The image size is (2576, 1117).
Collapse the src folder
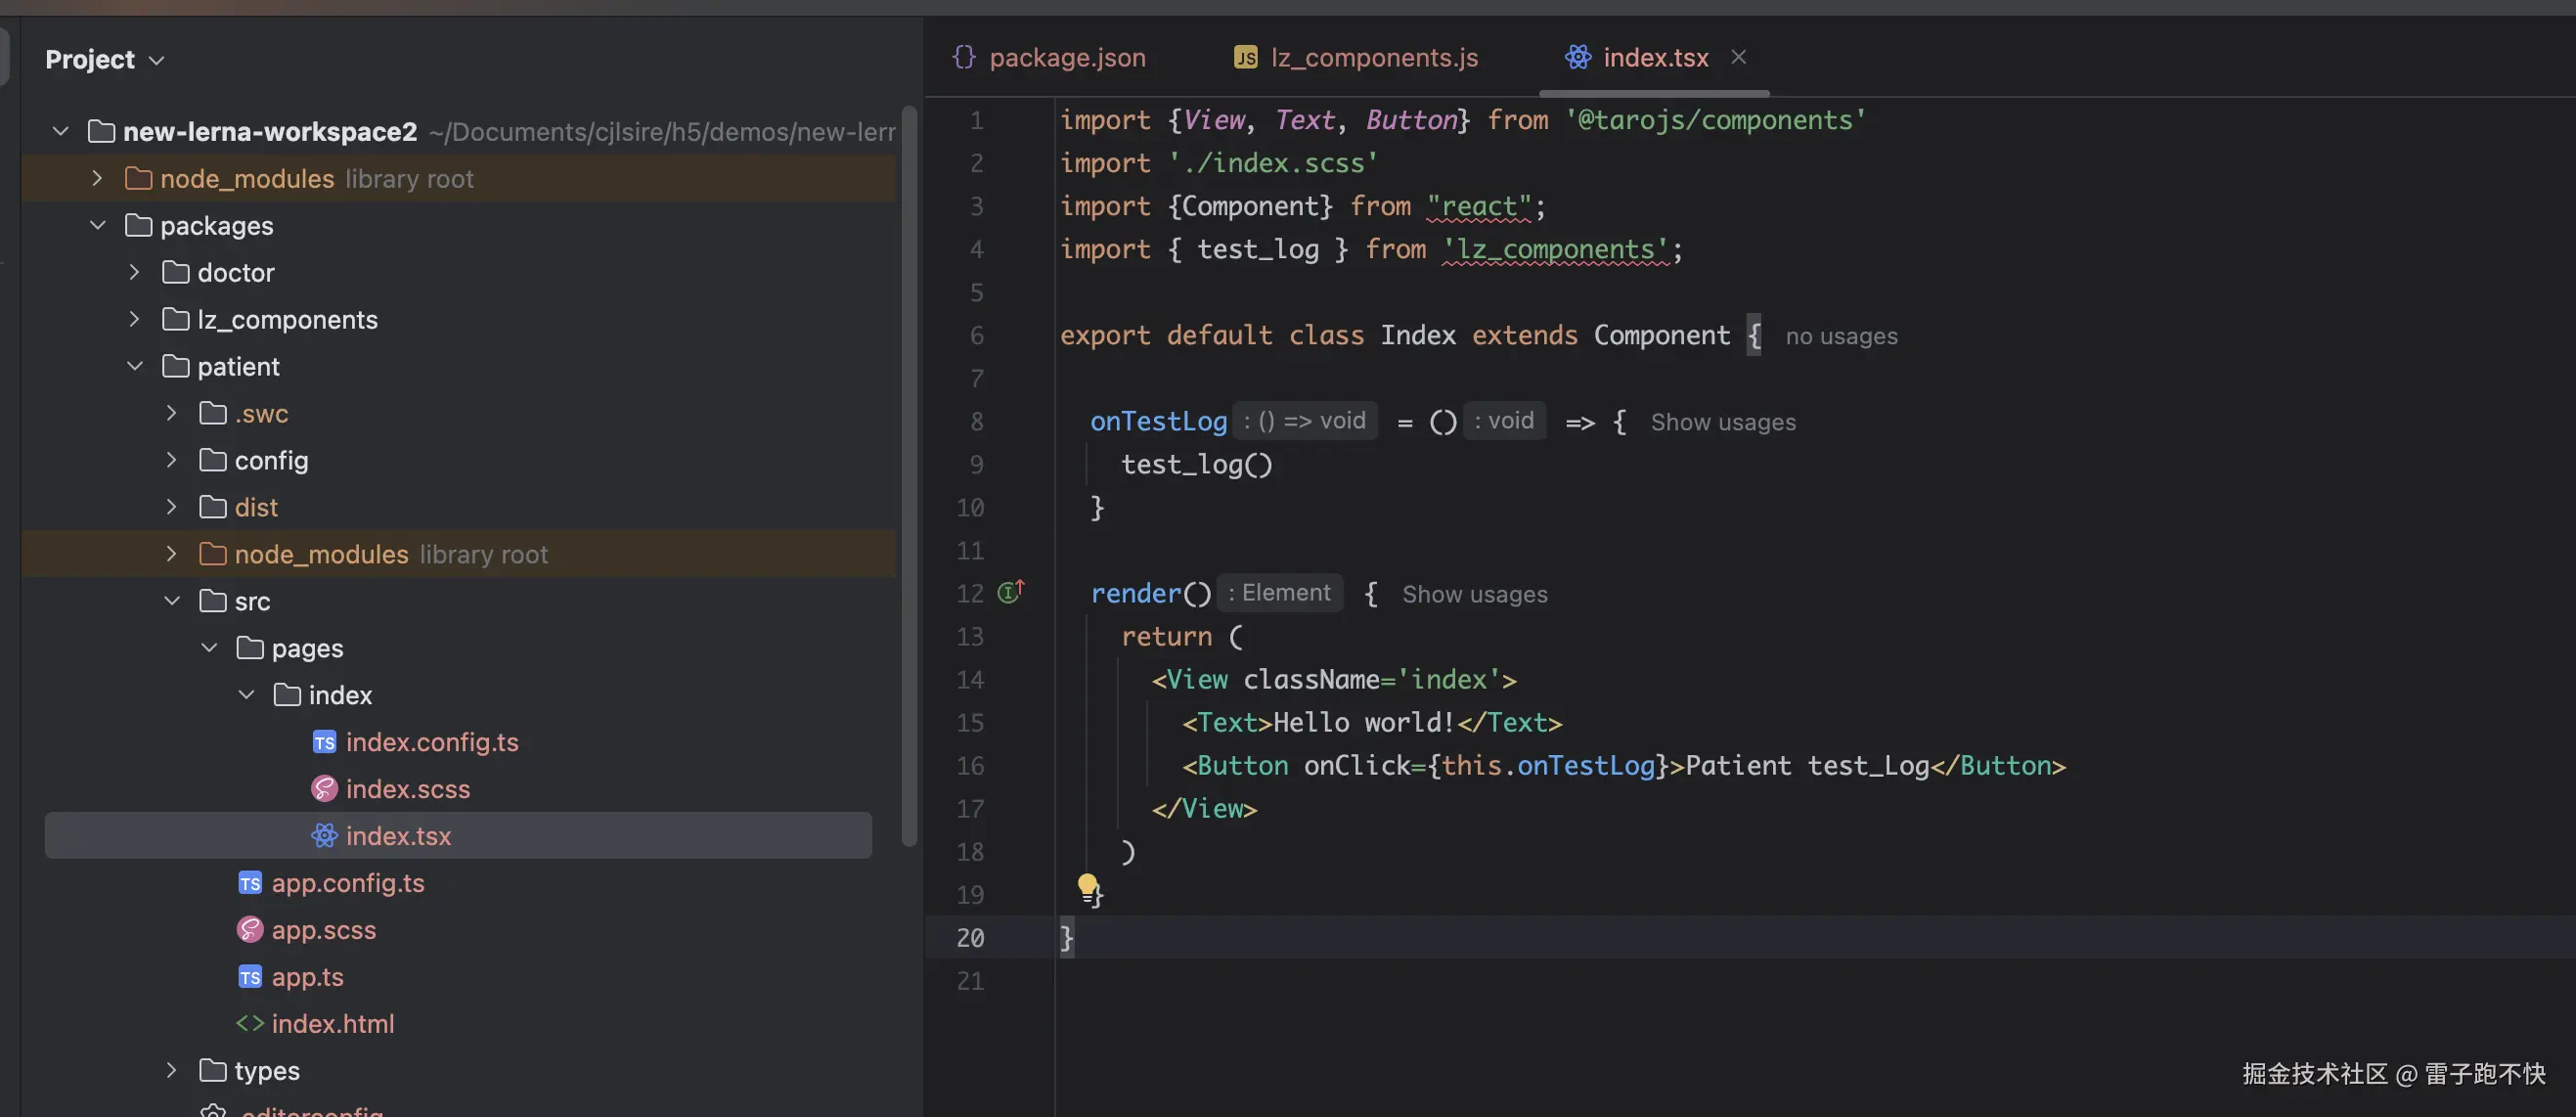(171, 601)
